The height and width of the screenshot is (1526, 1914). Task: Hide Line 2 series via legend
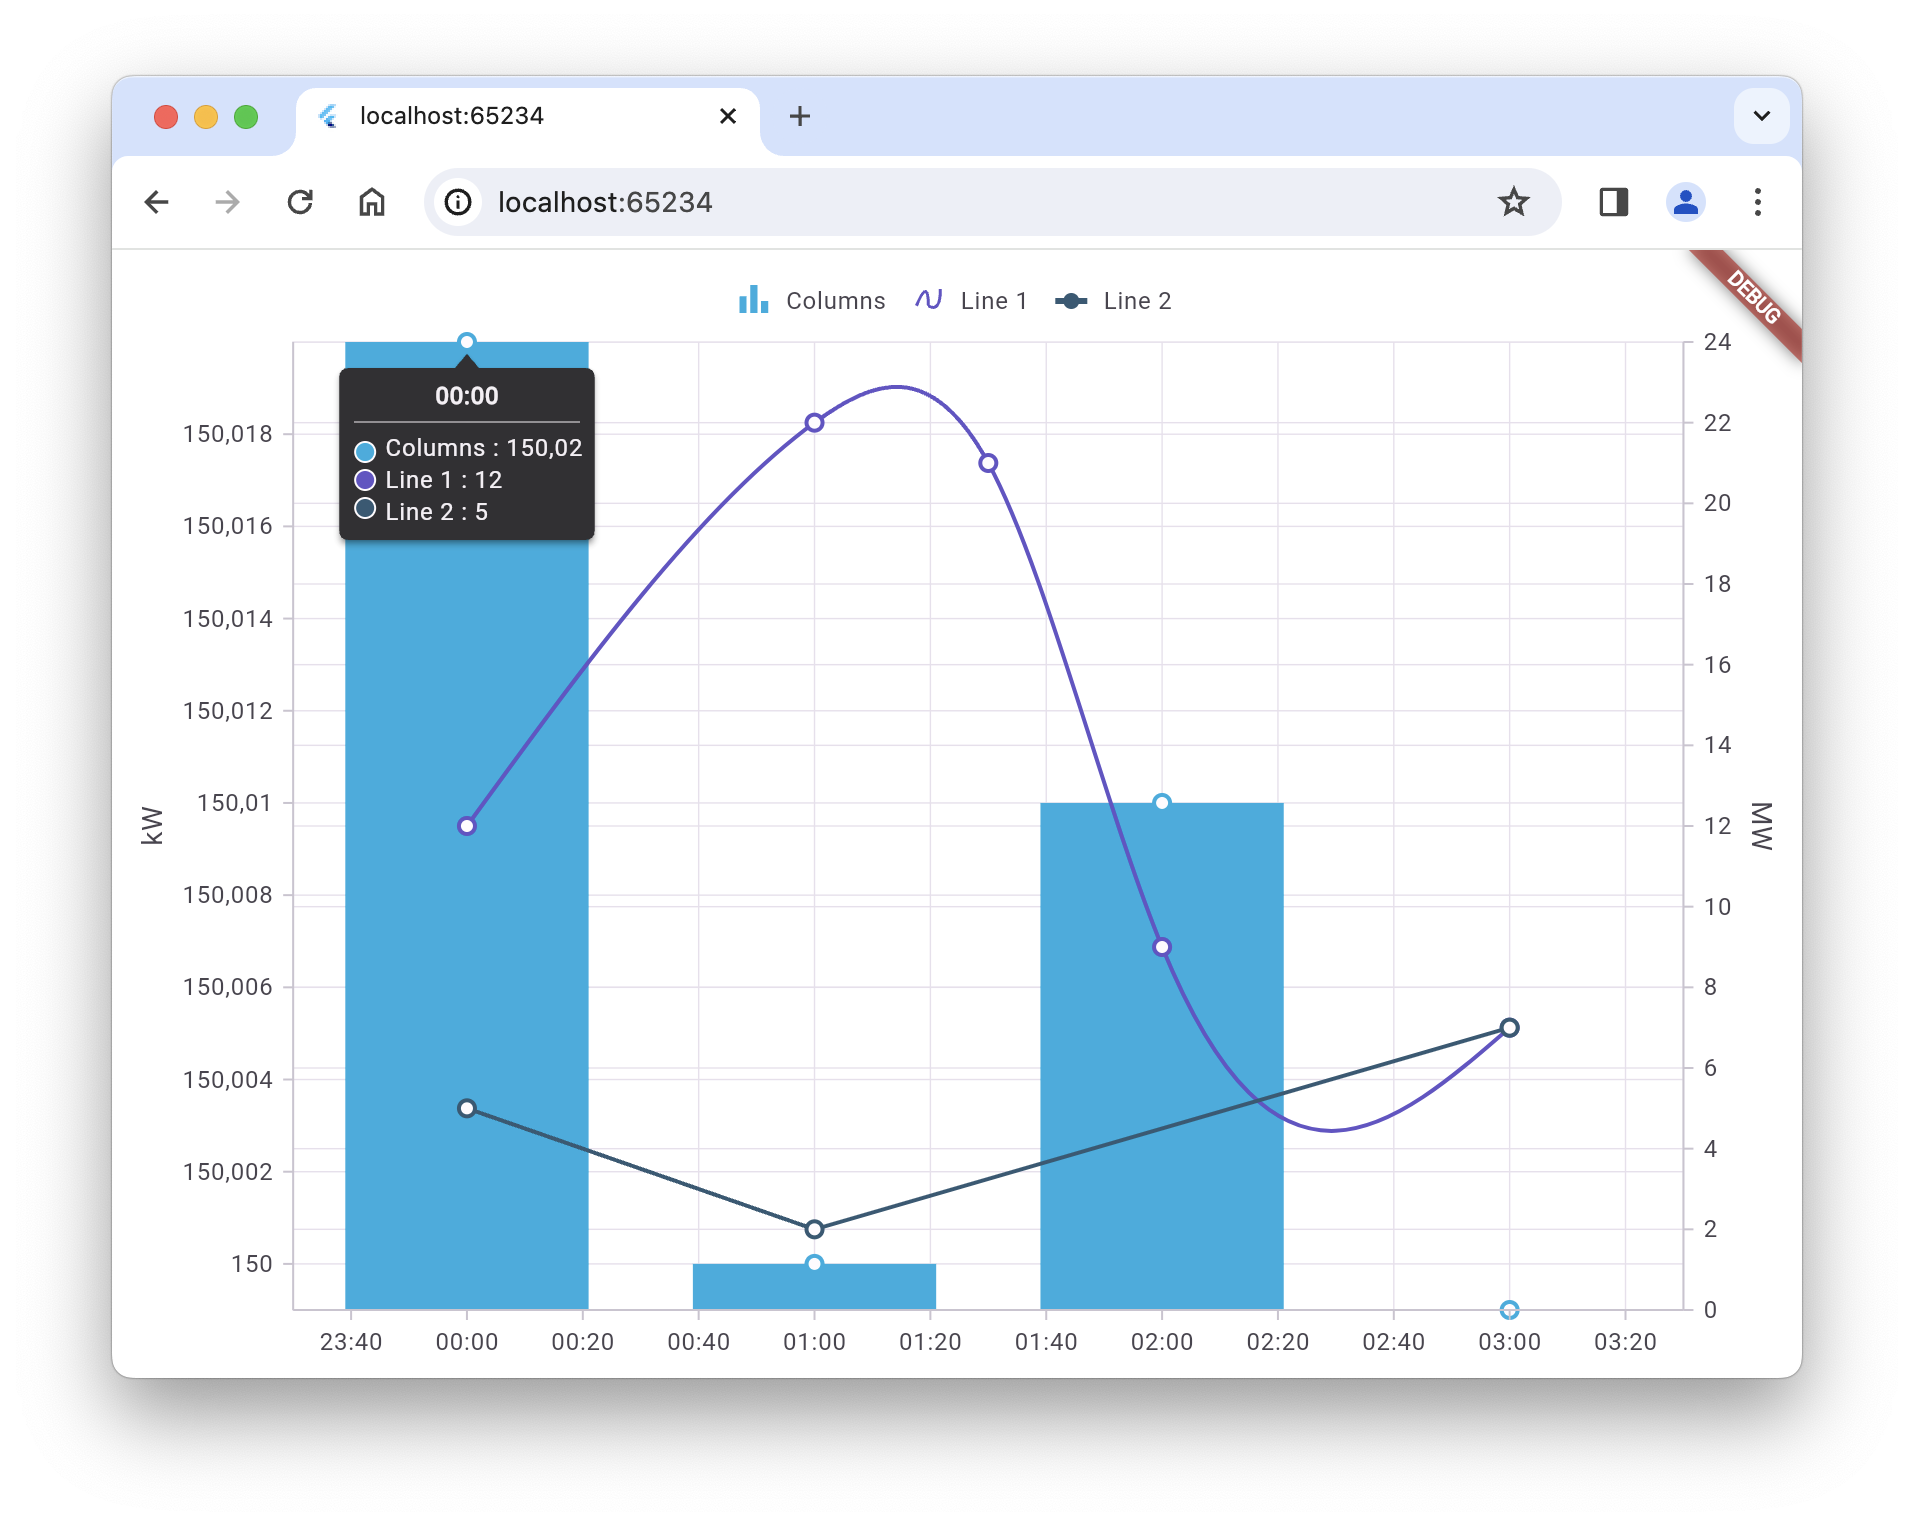coord(1113,301)
